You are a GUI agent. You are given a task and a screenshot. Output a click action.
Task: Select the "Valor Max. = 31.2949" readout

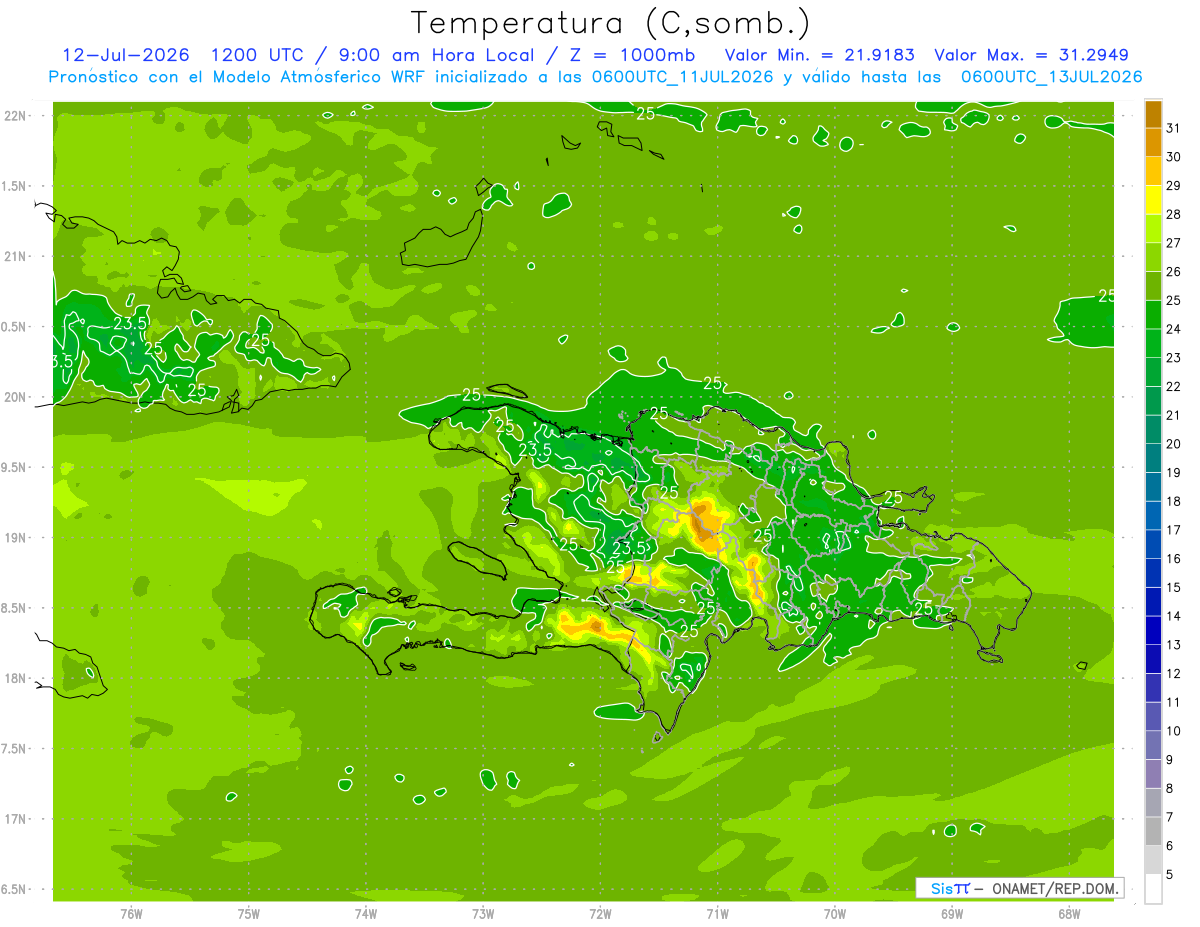pyautogui.click(x=1031, y=55)
